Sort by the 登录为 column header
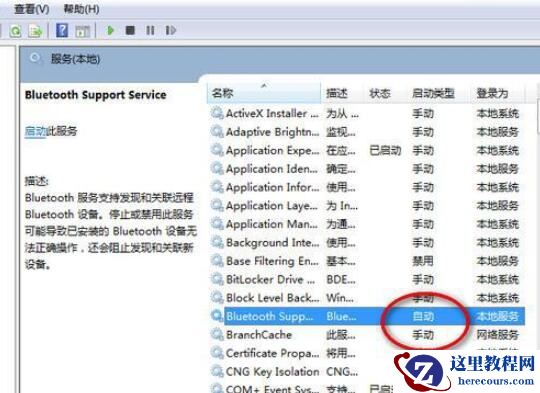Screen dimensions: 540x393 click(x=498, y=93)
